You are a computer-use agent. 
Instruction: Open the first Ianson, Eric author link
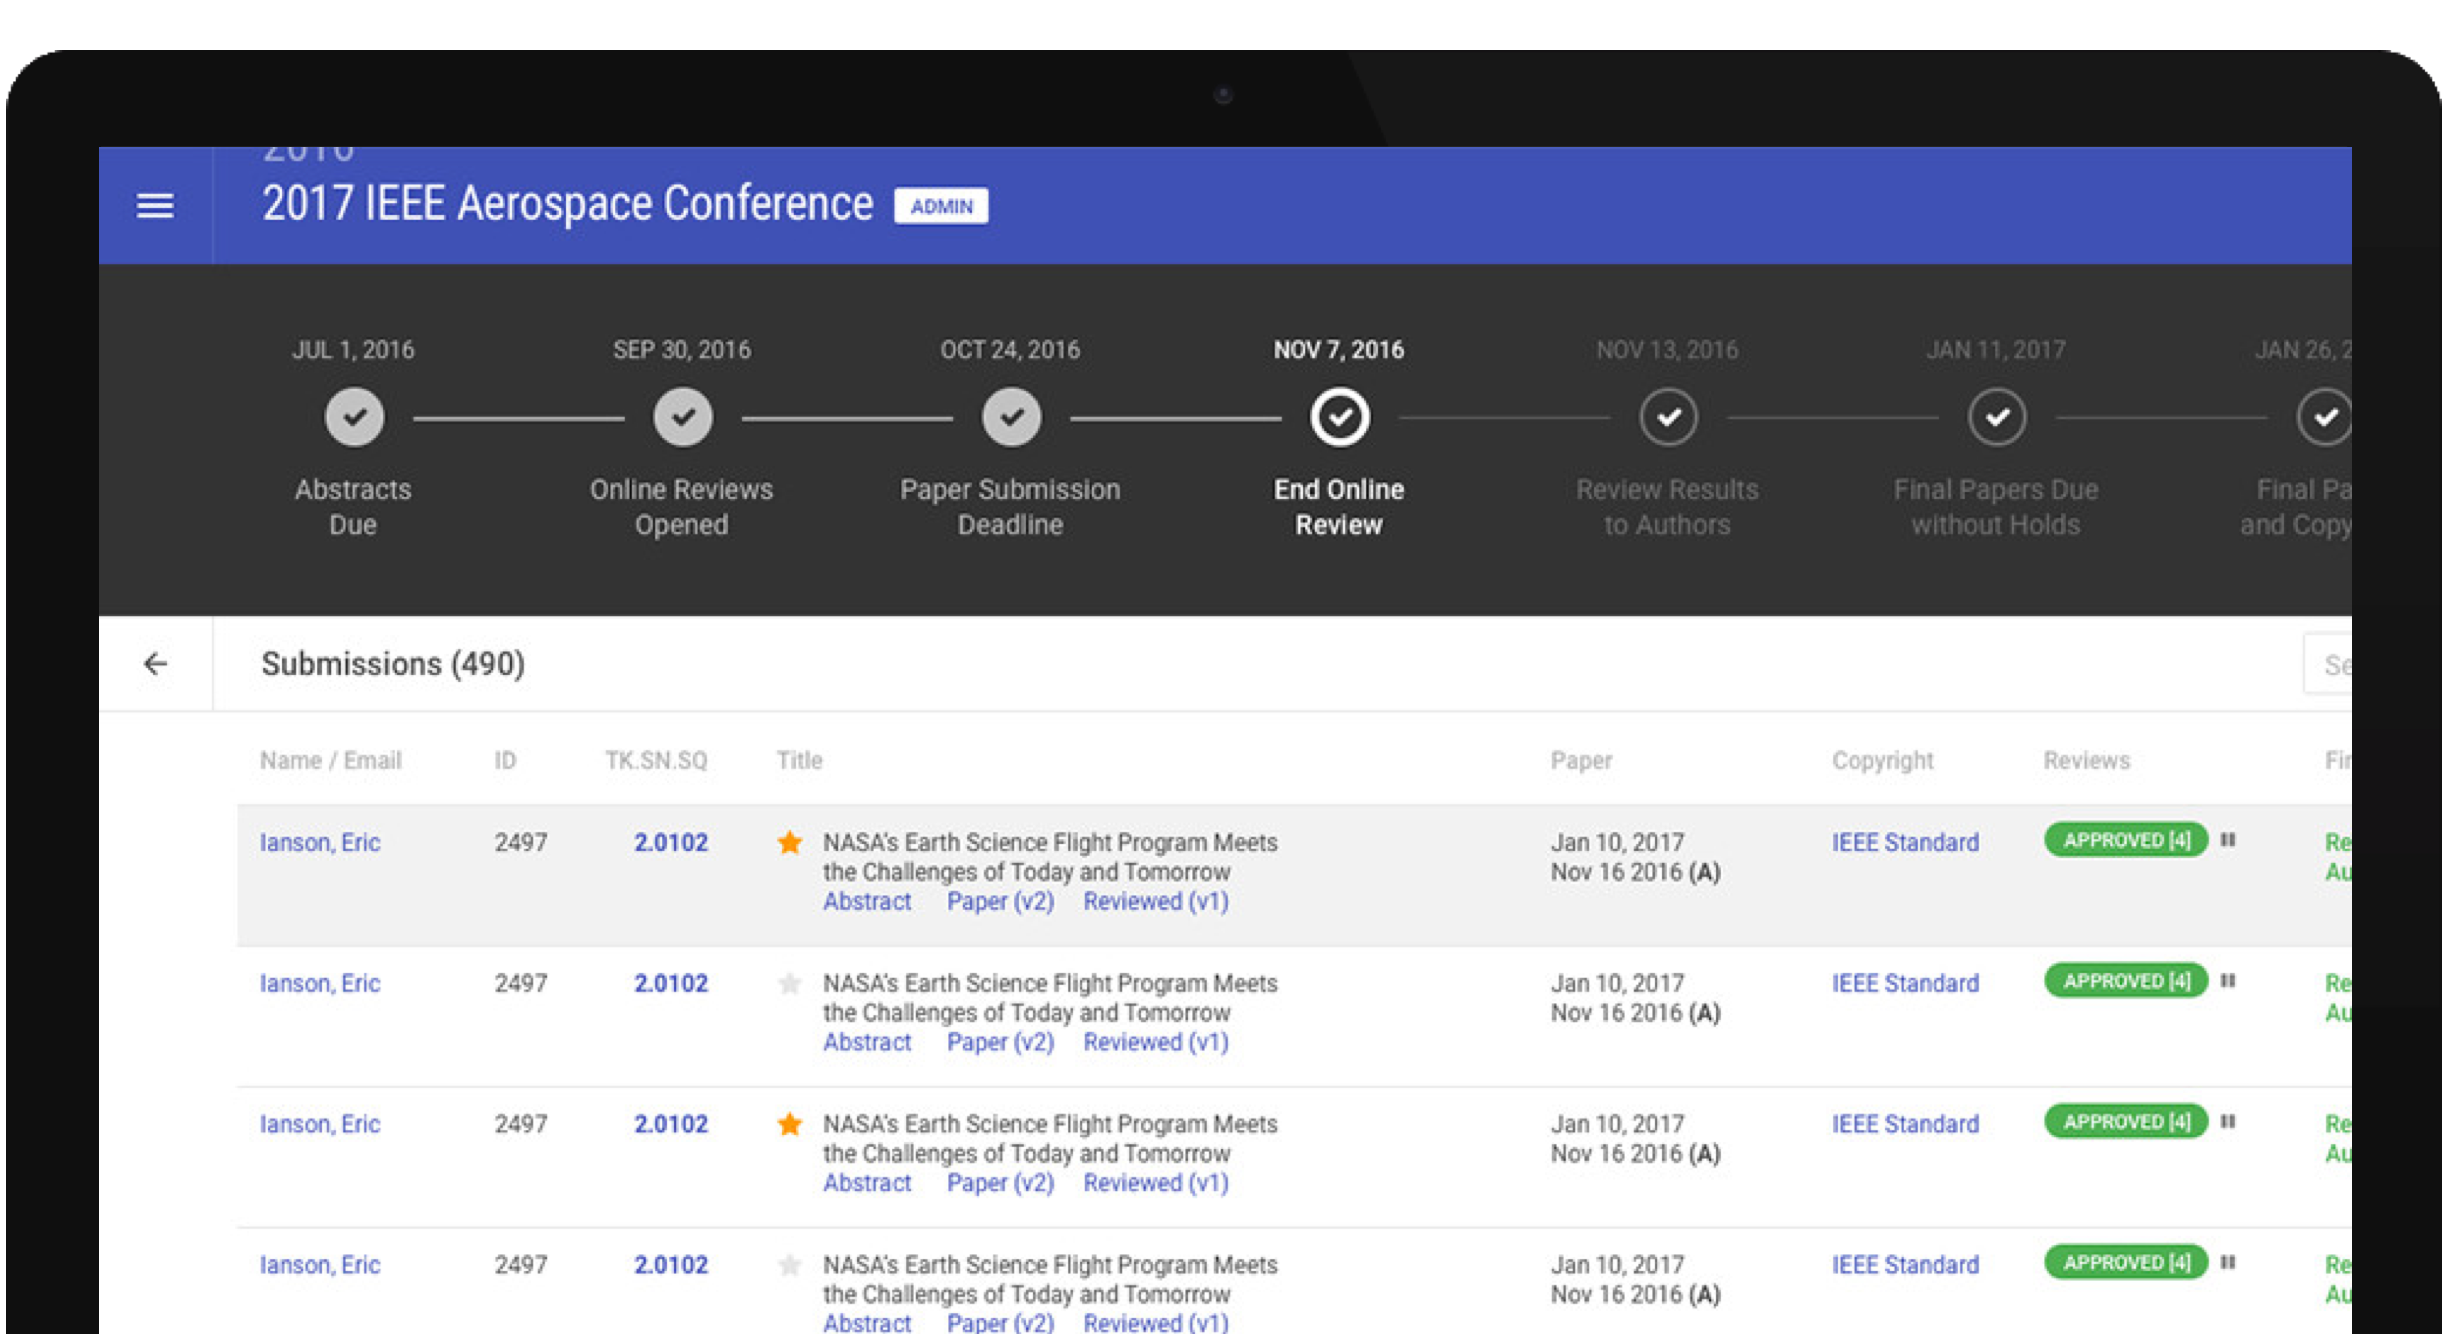pyautogui.click(x=320, y=843)
